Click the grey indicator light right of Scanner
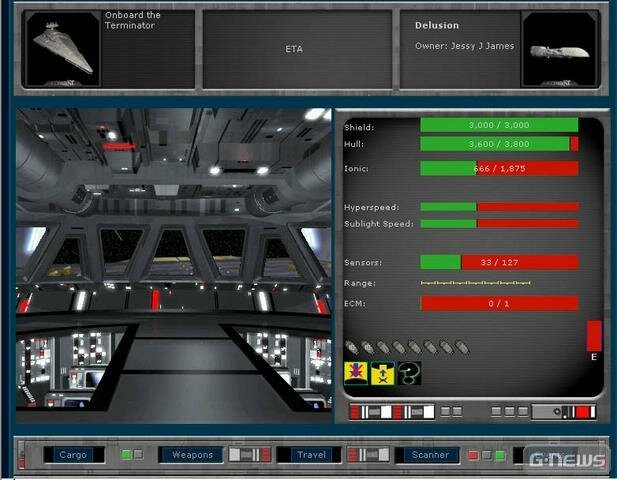The height and width of the screenshot is (480, 617). click(x=487, y=456)
